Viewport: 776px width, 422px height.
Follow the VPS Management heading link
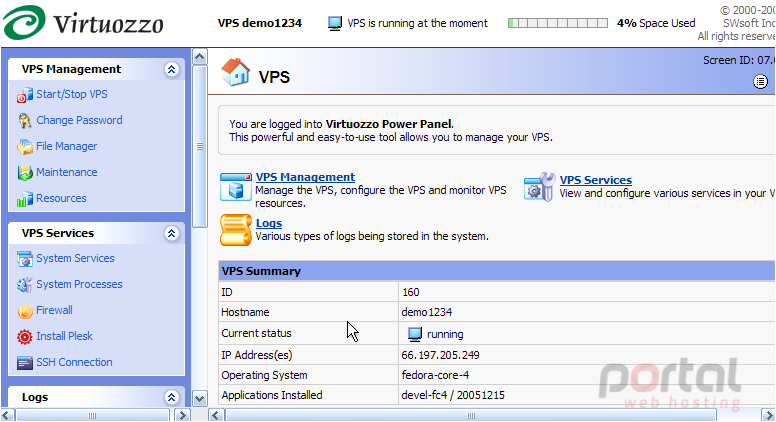coord(305,177)
